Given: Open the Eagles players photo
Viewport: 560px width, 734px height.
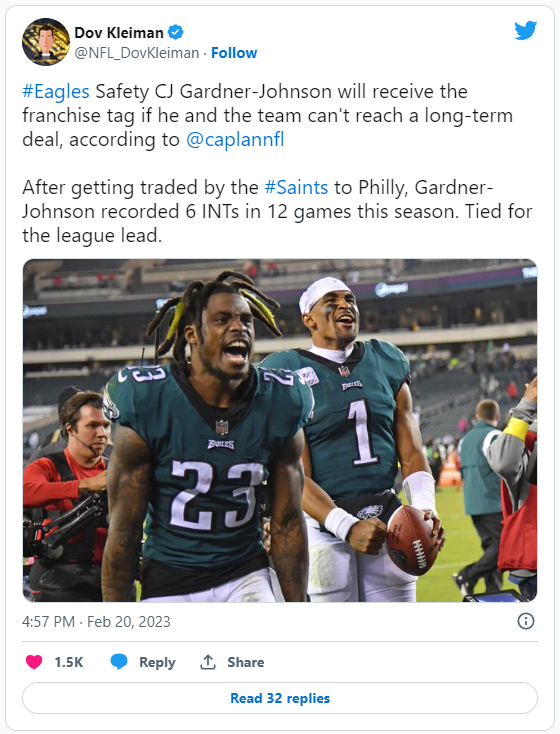Looking at the screenshot, I should click(280, 430).
